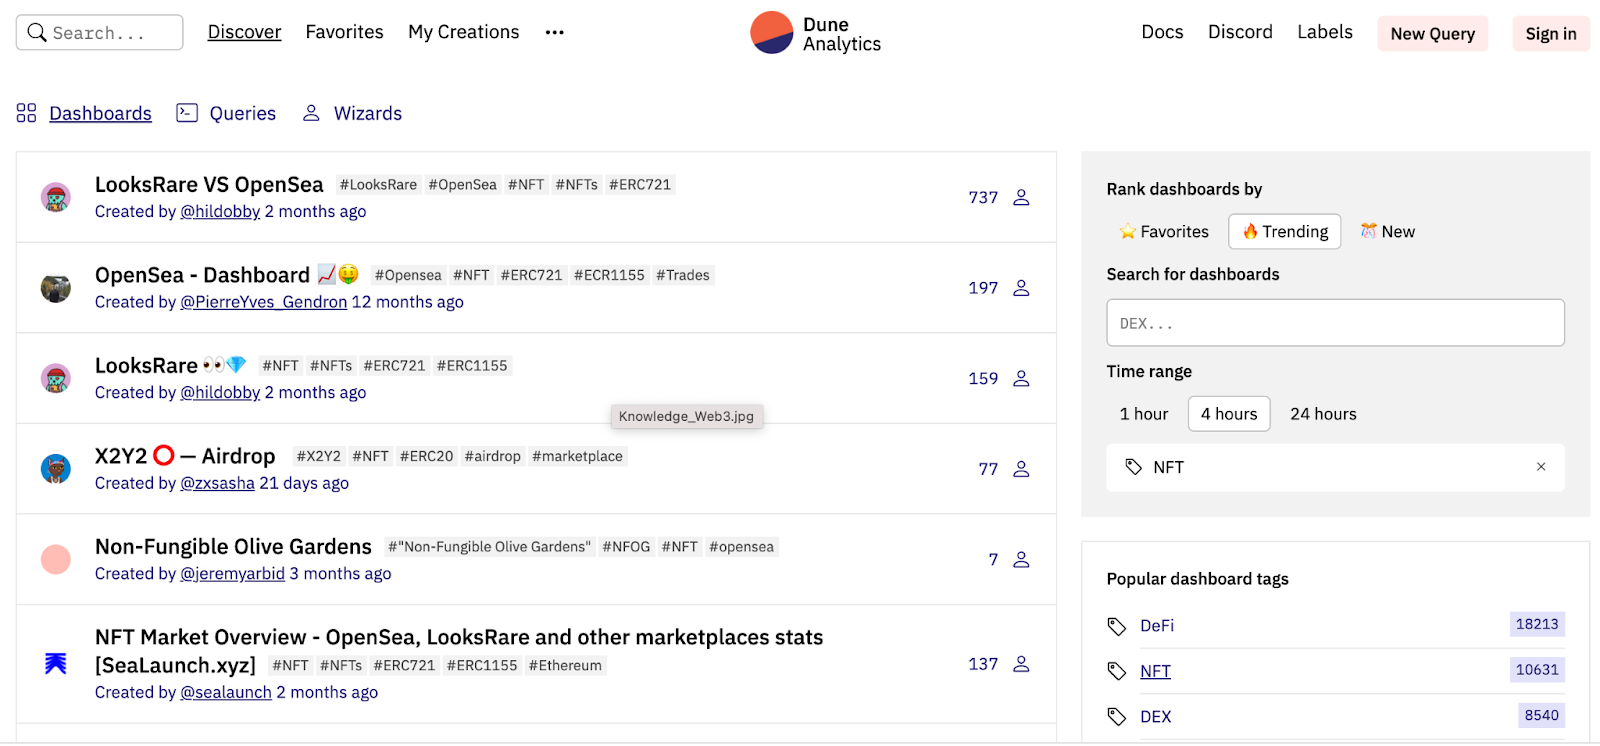
Task: Open jeremyarbid pink avatar circle
Action: pyautogui.click(x=56, y=560)
